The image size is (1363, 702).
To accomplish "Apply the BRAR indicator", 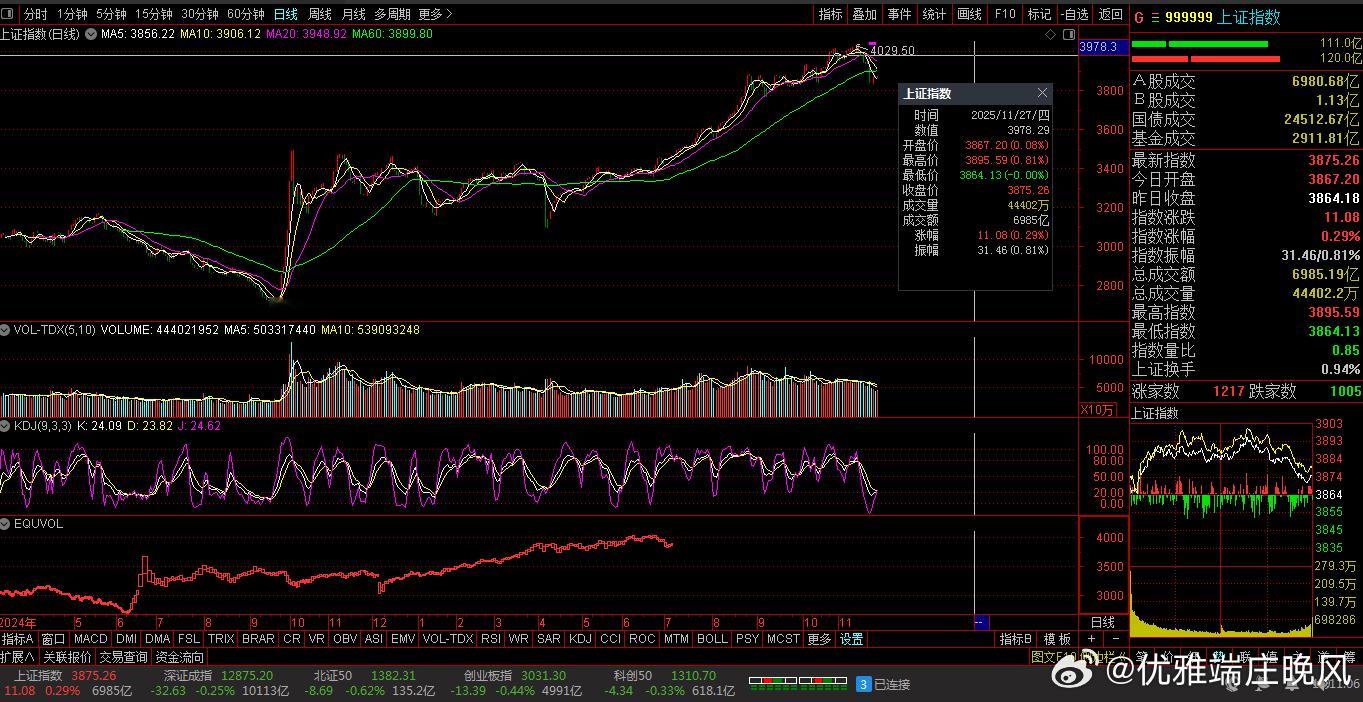I will tap(258, 639).
